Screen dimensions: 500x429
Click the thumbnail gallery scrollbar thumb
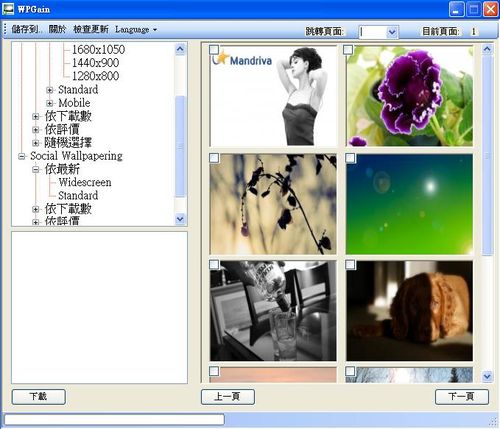pos(487,156)
